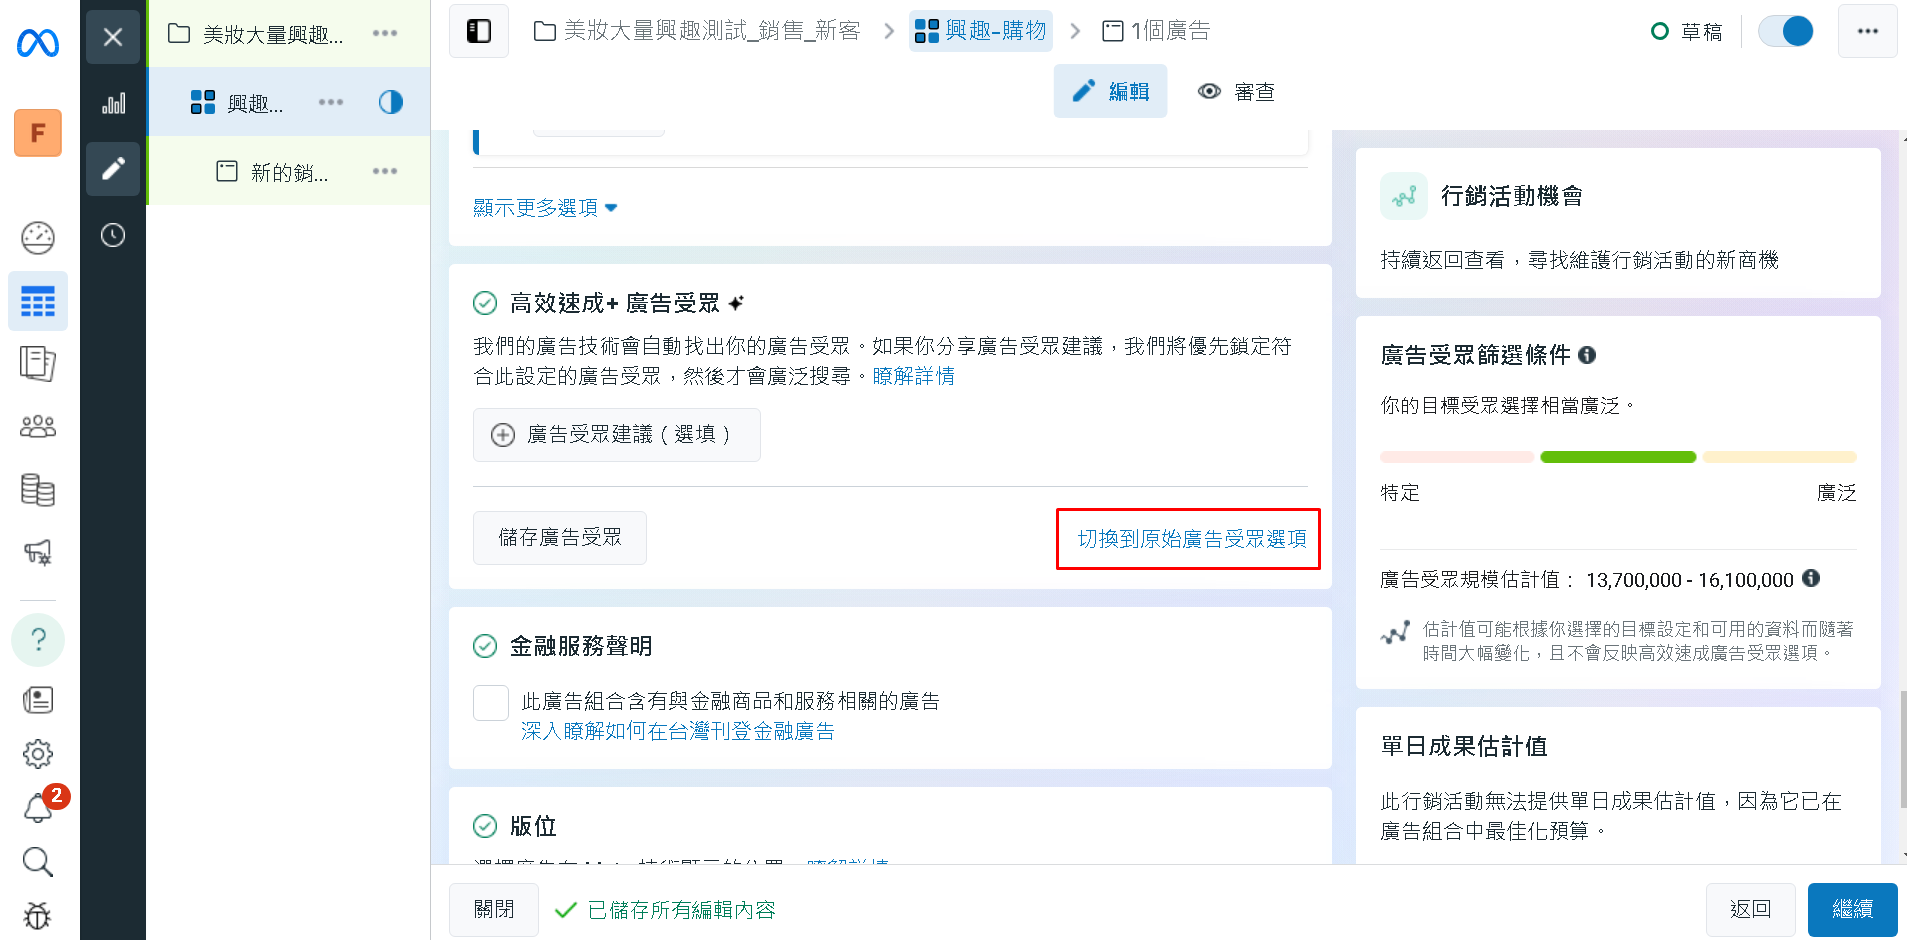Open history clock icon
The image size is (1907, 940).
[x=113, y=235]
